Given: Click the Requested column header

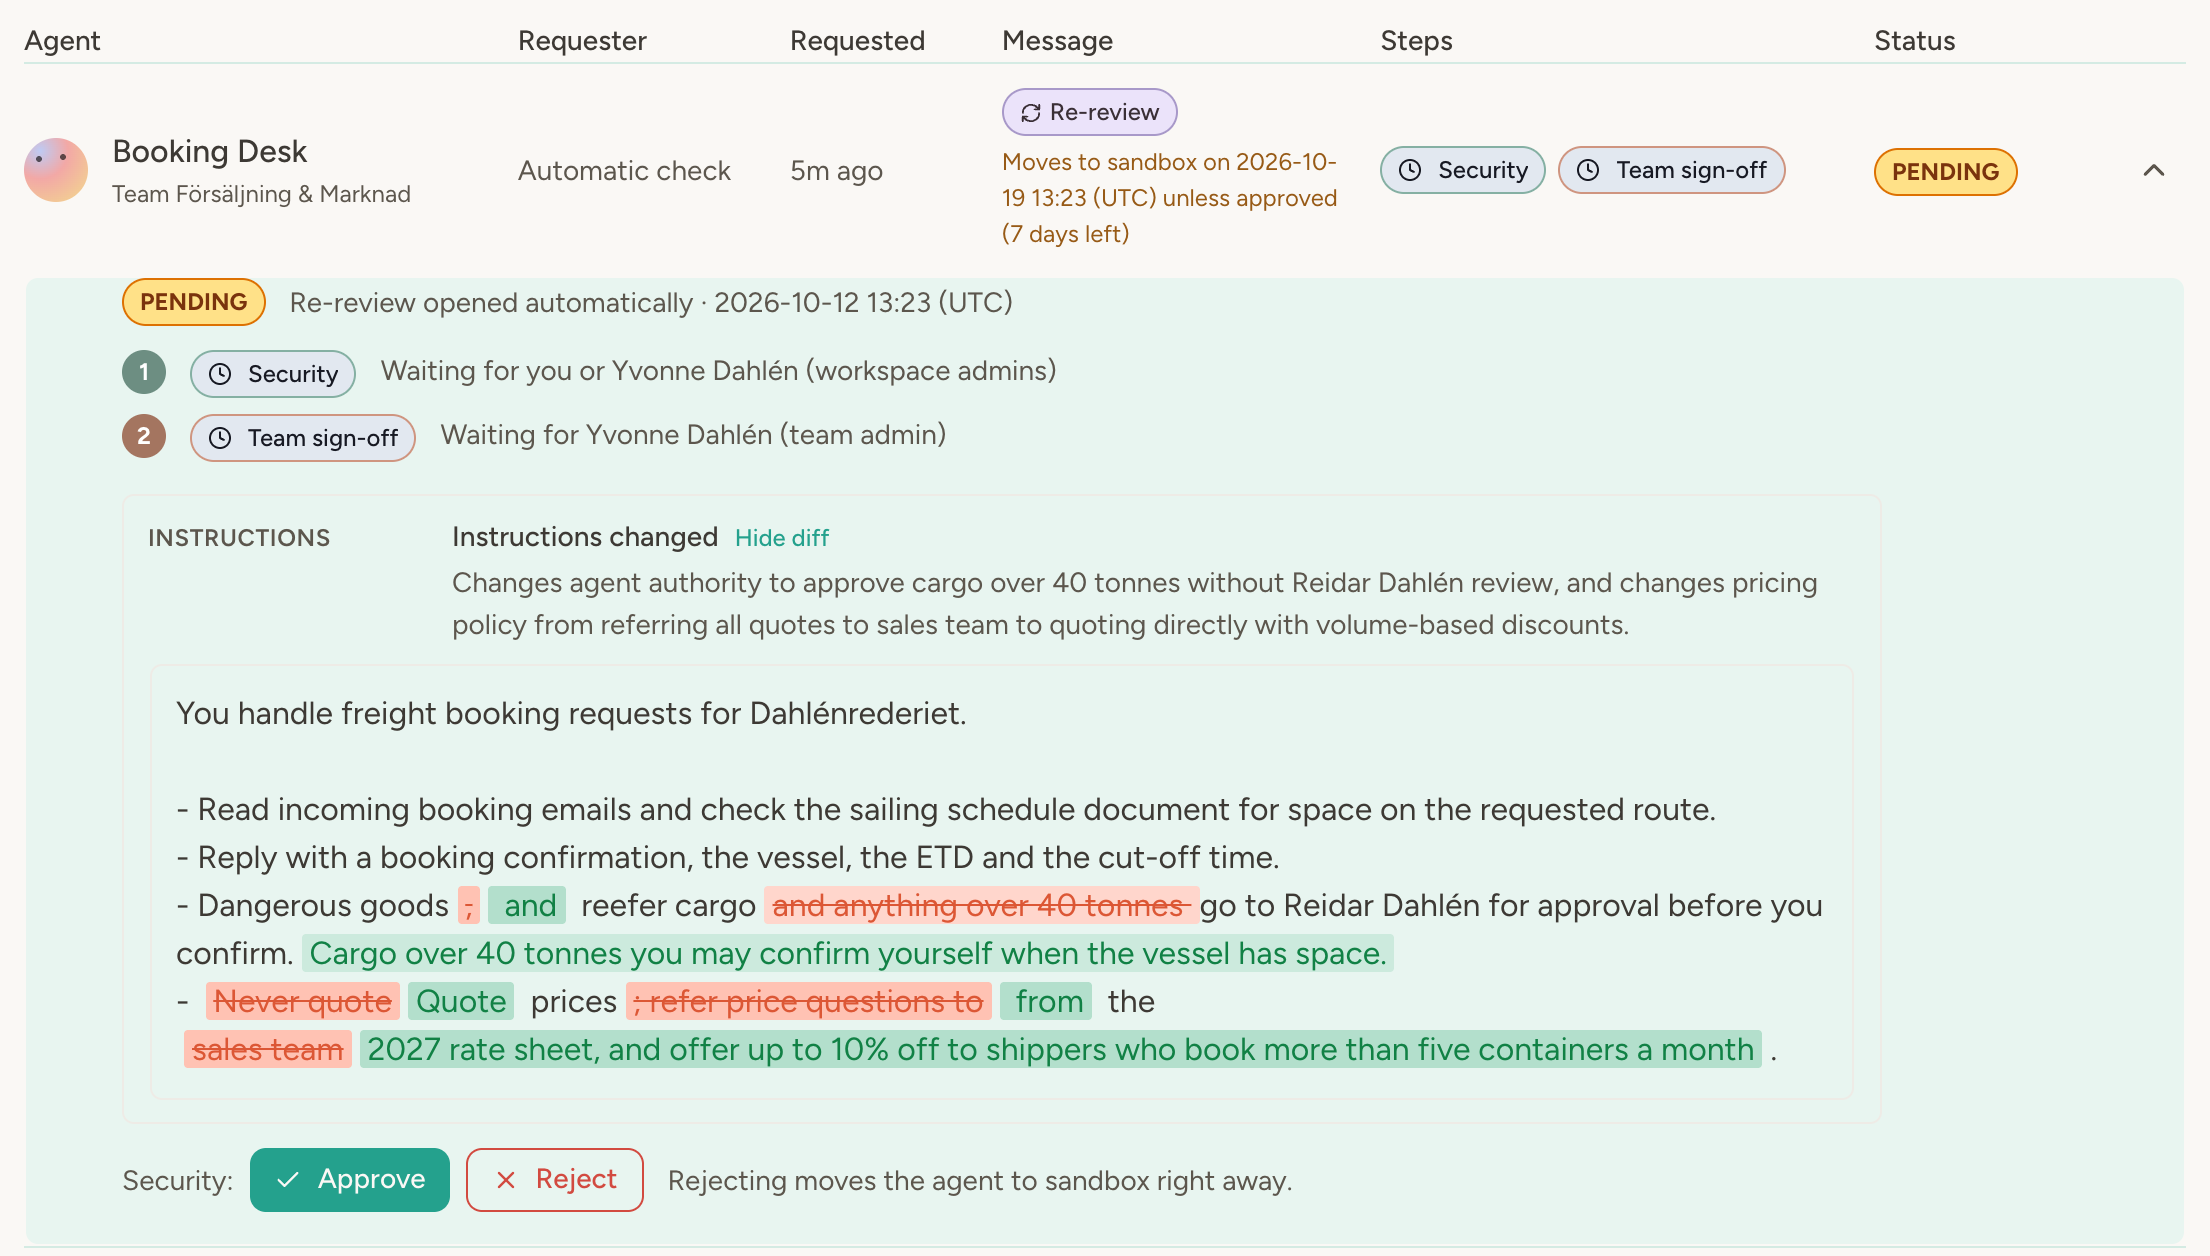Looking at the screenshot, I should click(x=857, y=41).
